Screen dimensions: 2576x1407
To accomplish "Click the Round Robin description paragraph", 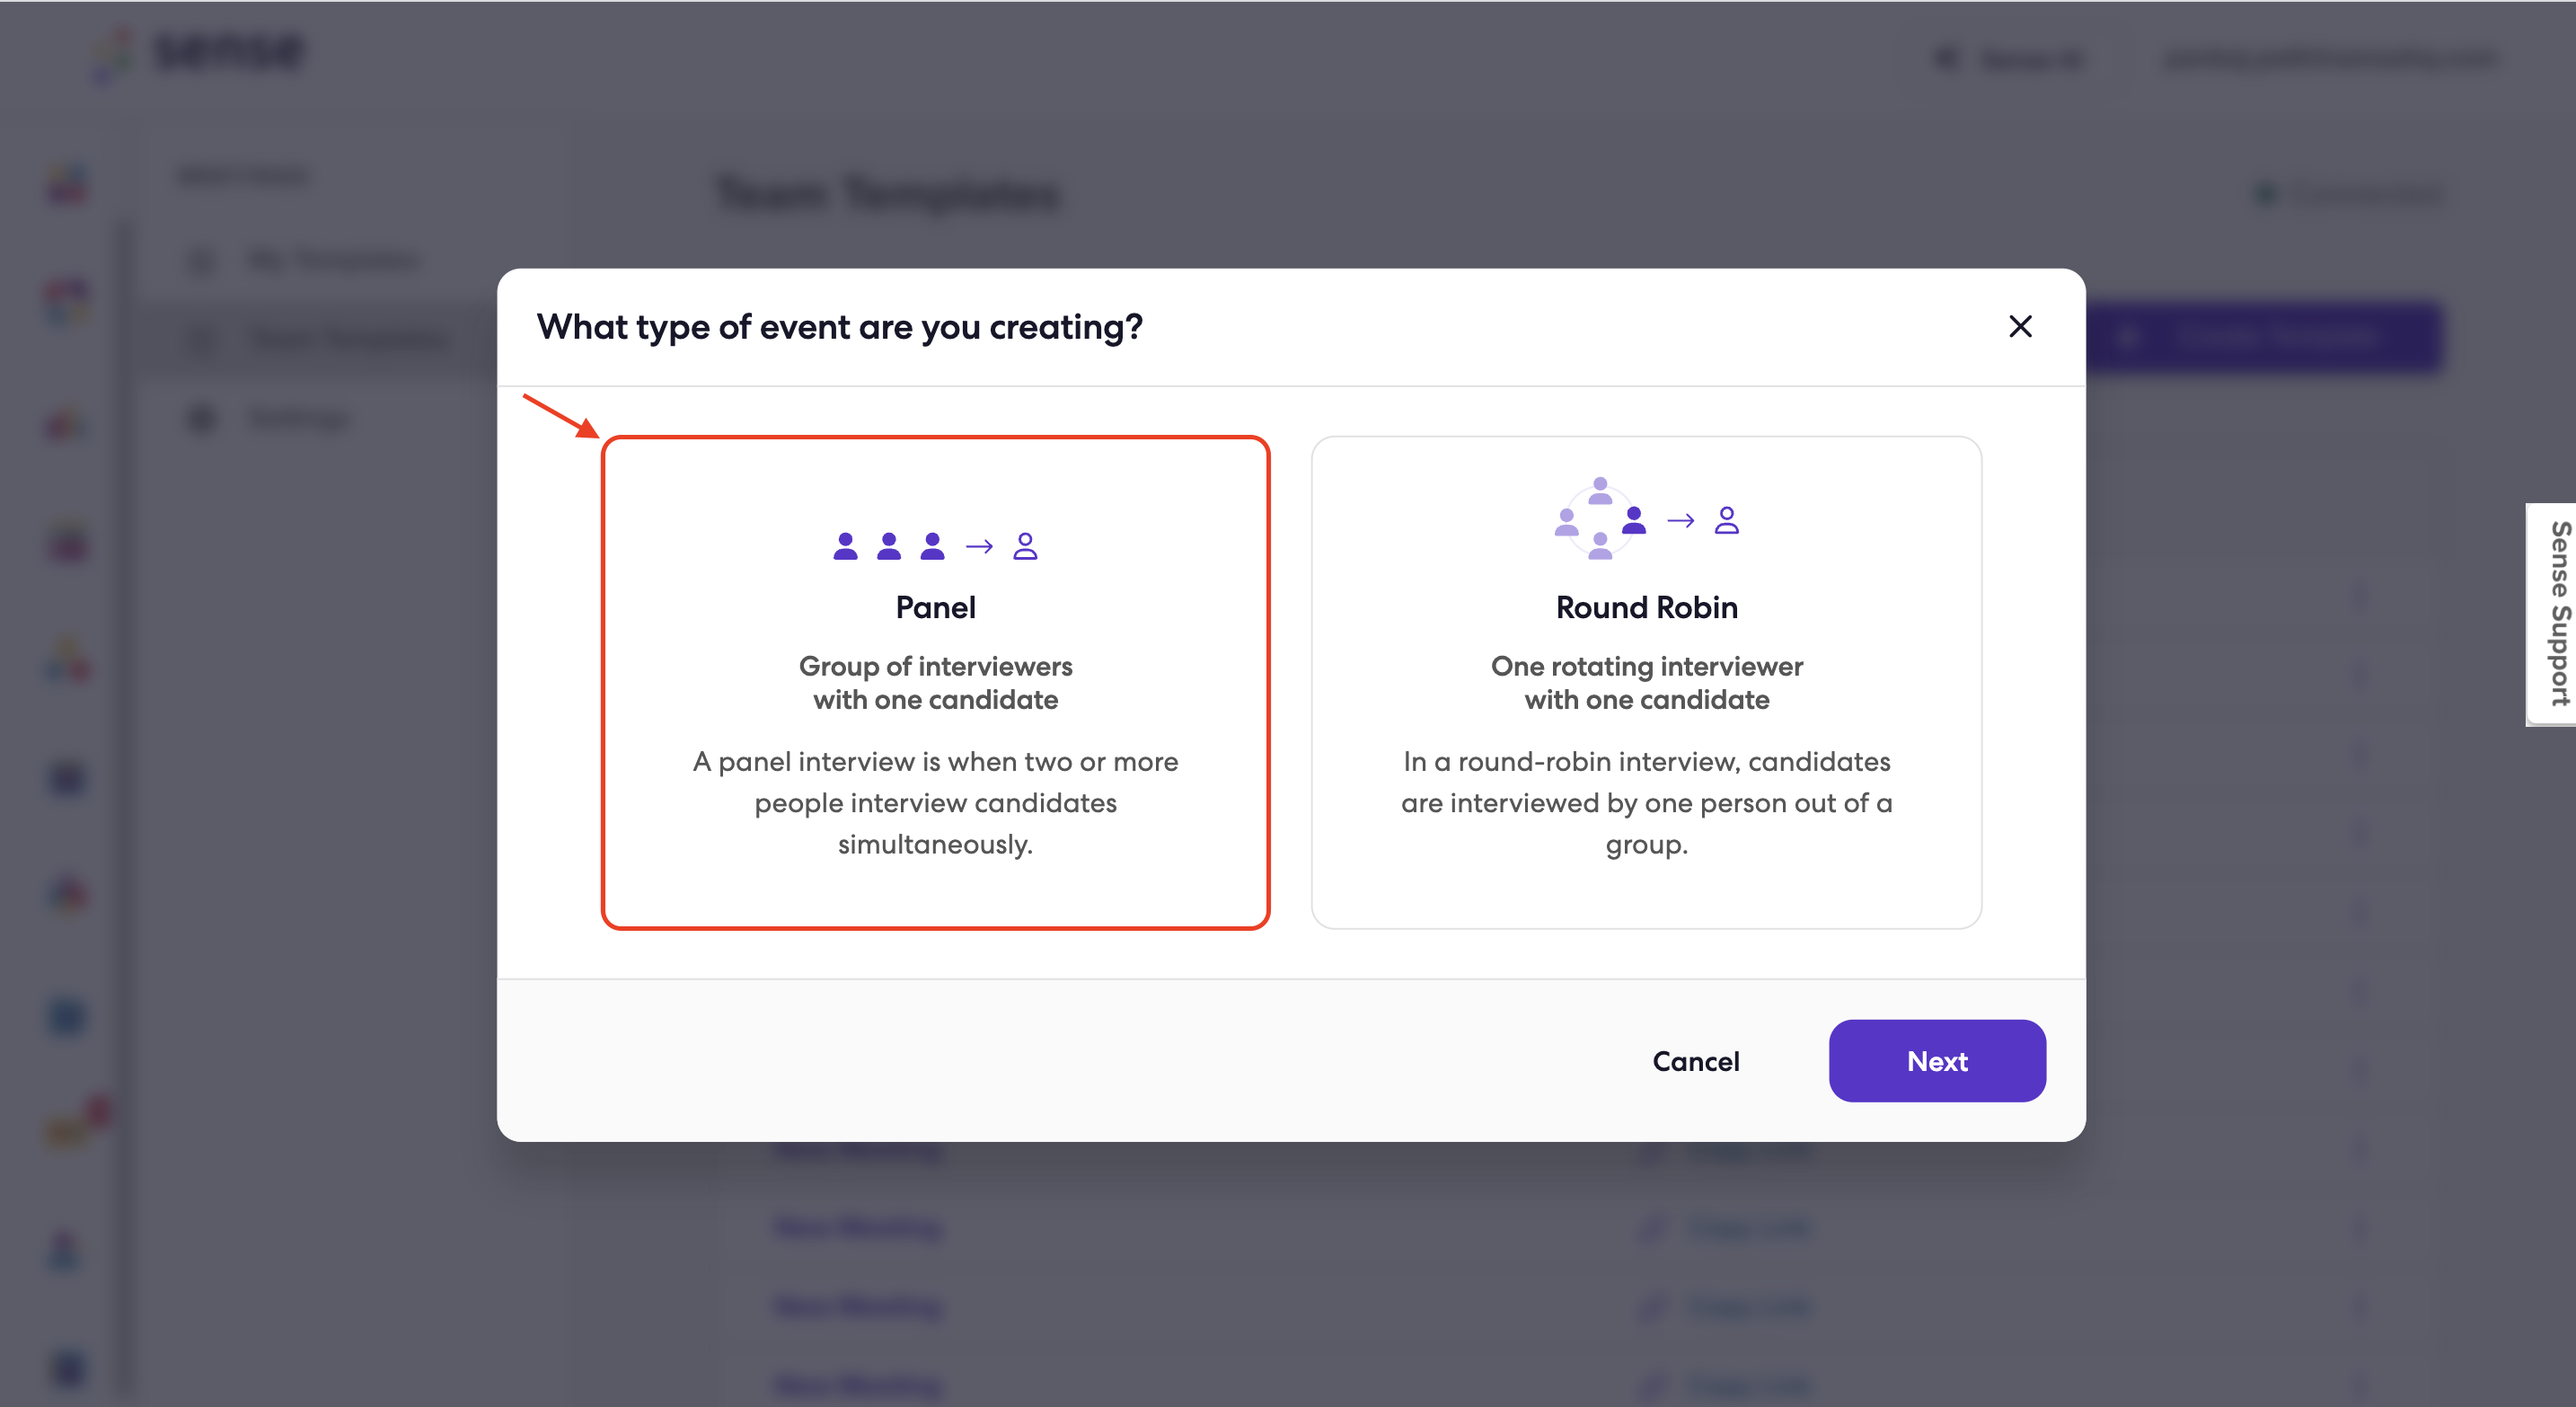I will [x=1646, y=803].
